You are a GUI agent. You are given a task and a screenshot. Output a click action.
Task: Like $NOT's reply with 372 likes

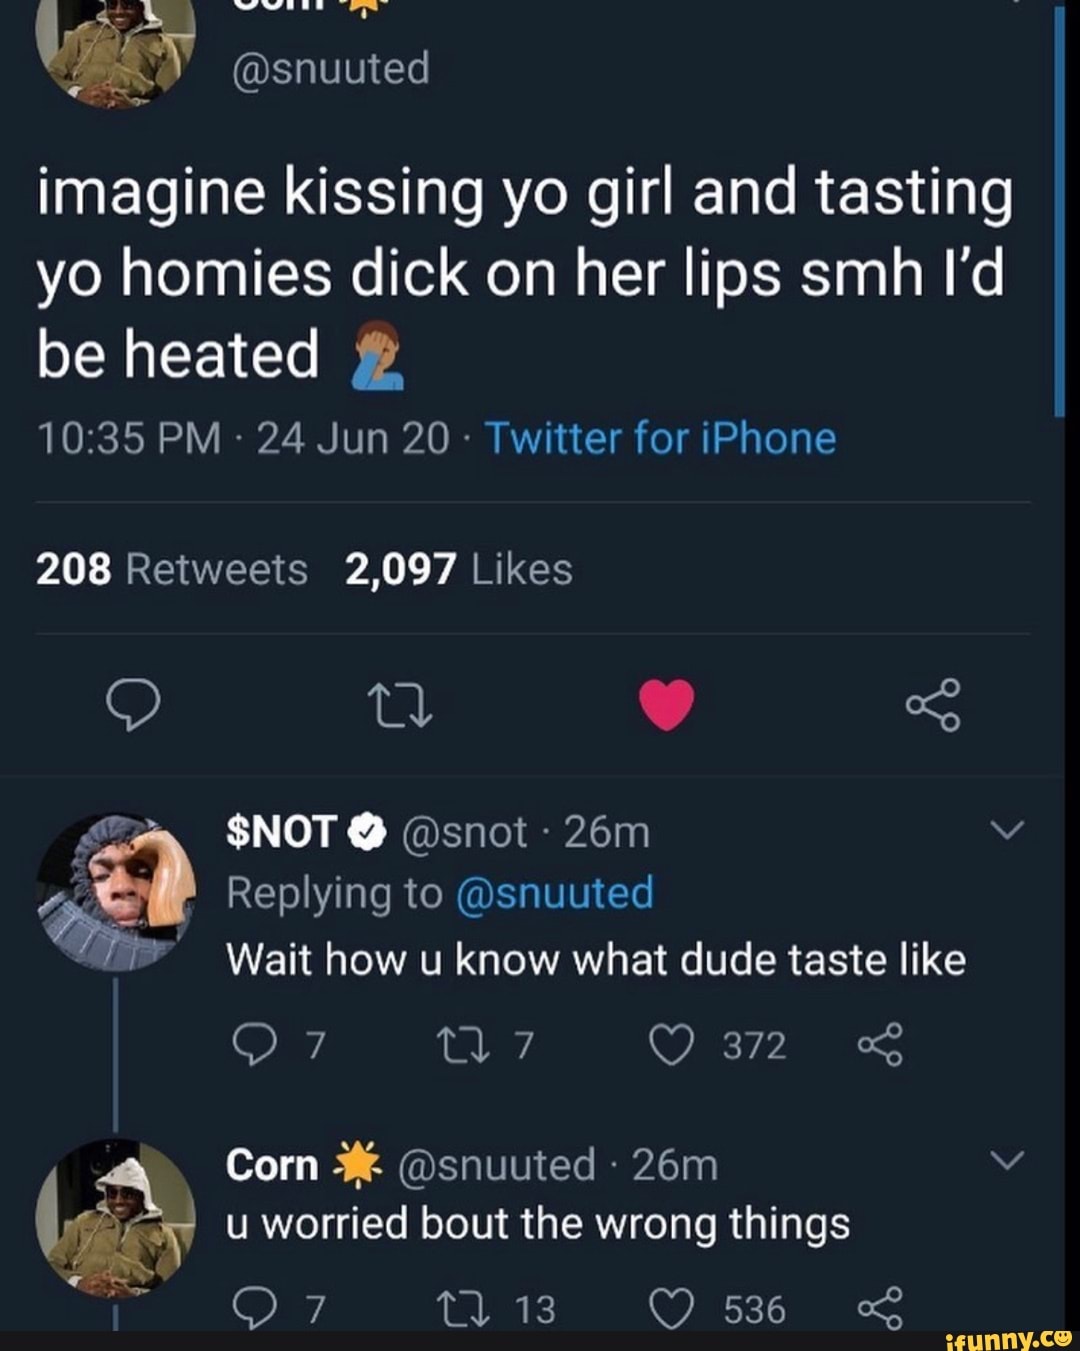(672, 1045)
